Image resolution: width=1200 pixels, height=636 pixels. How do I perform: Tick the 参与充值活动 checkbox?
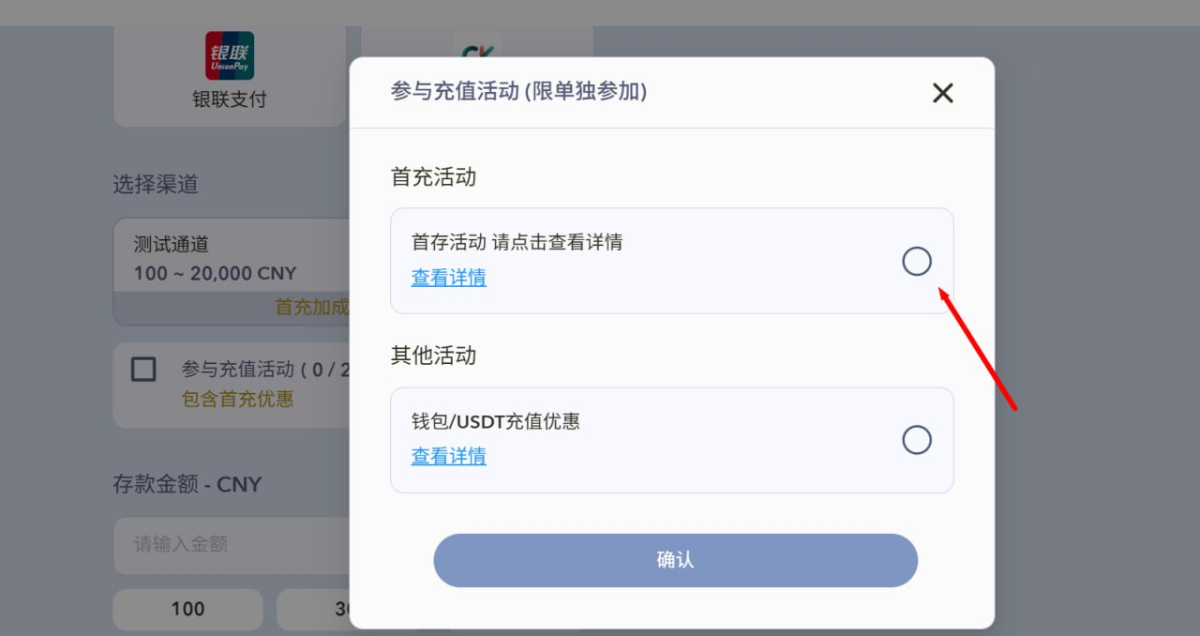click(x=144, y=370)
